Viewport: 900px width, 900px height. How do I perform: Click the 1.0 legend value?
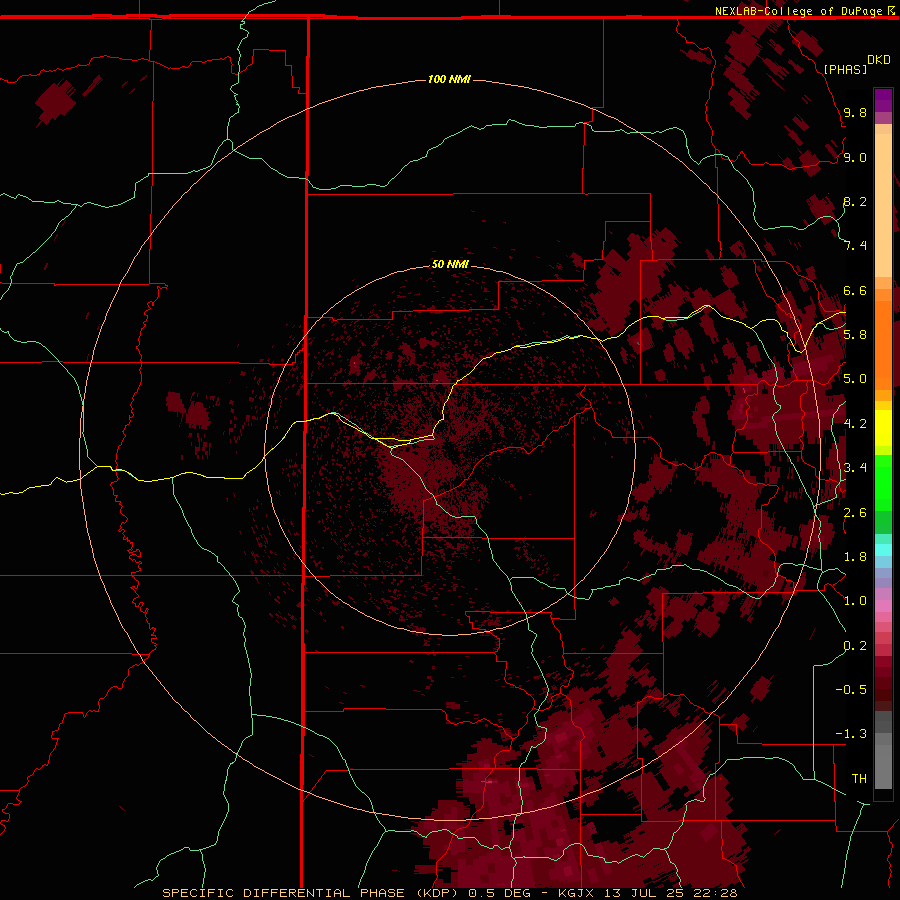tap(855, 601)
